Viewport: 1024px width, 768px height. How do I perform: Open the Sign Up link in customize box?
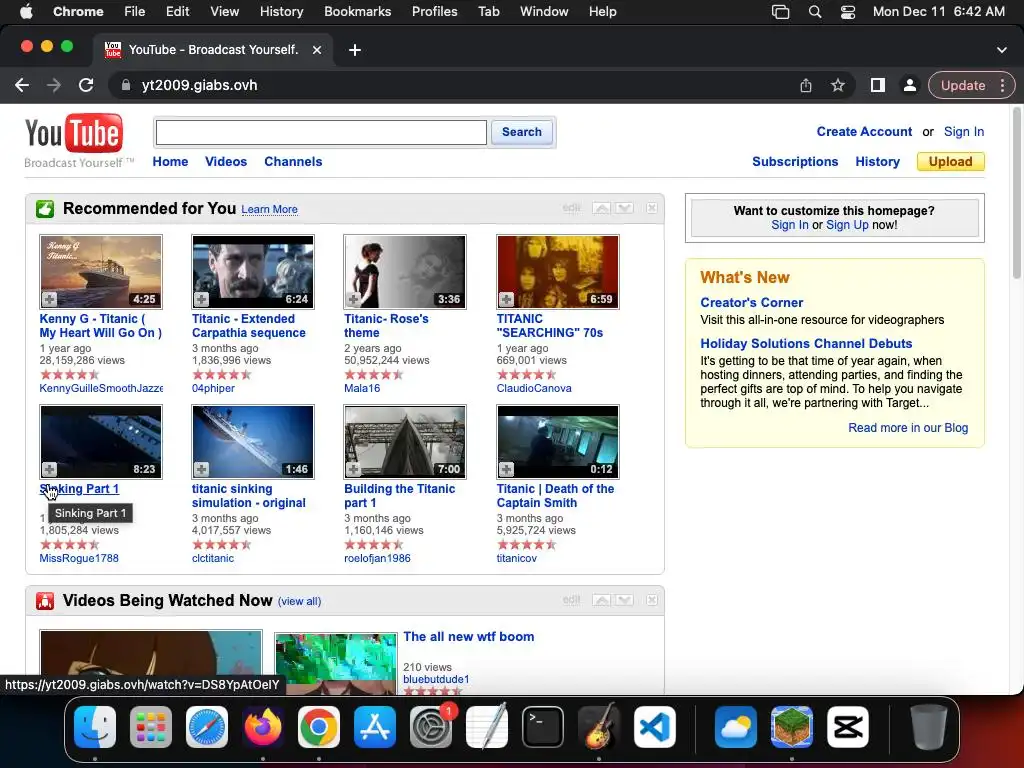tap(847, 225)
